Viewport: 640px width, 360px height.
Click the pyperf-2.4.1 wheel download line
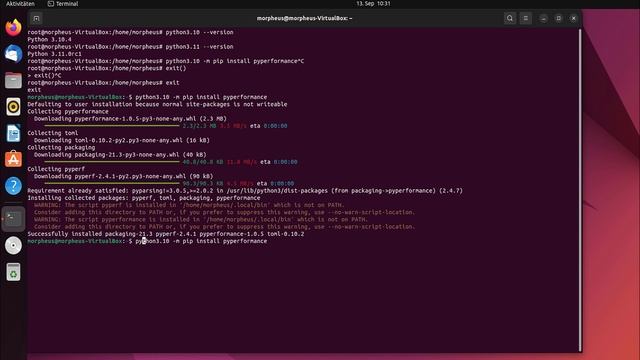pyautogui.click(x=123, y=176)
